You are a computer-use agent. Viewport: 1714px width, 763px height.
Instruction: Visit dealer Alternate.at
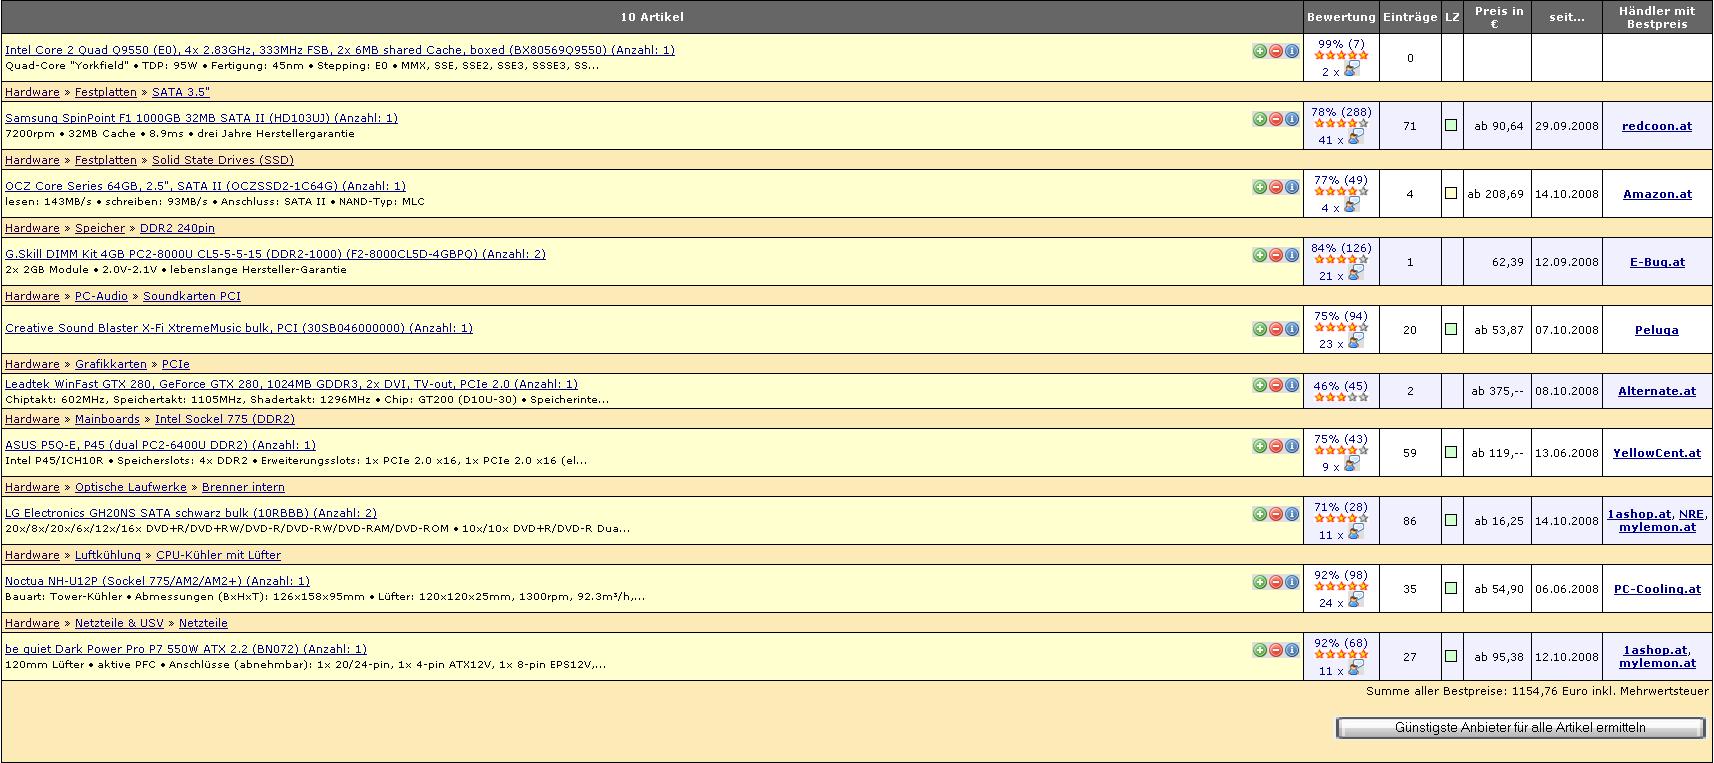[x=1657, y=391]
